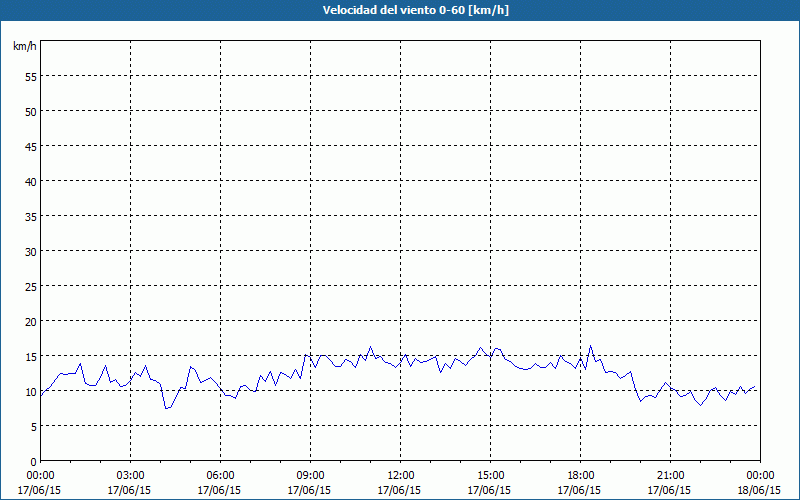
Task: Click the 09:00 time label
Action: 310,476
